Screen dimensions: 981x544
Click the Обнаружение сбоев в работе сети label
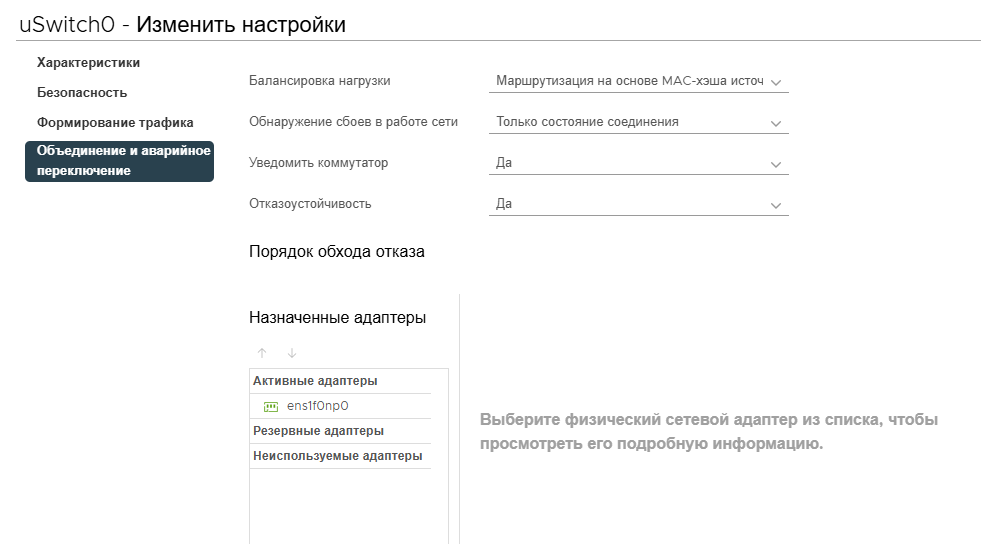pyautogui.click(x=353, y=122)
